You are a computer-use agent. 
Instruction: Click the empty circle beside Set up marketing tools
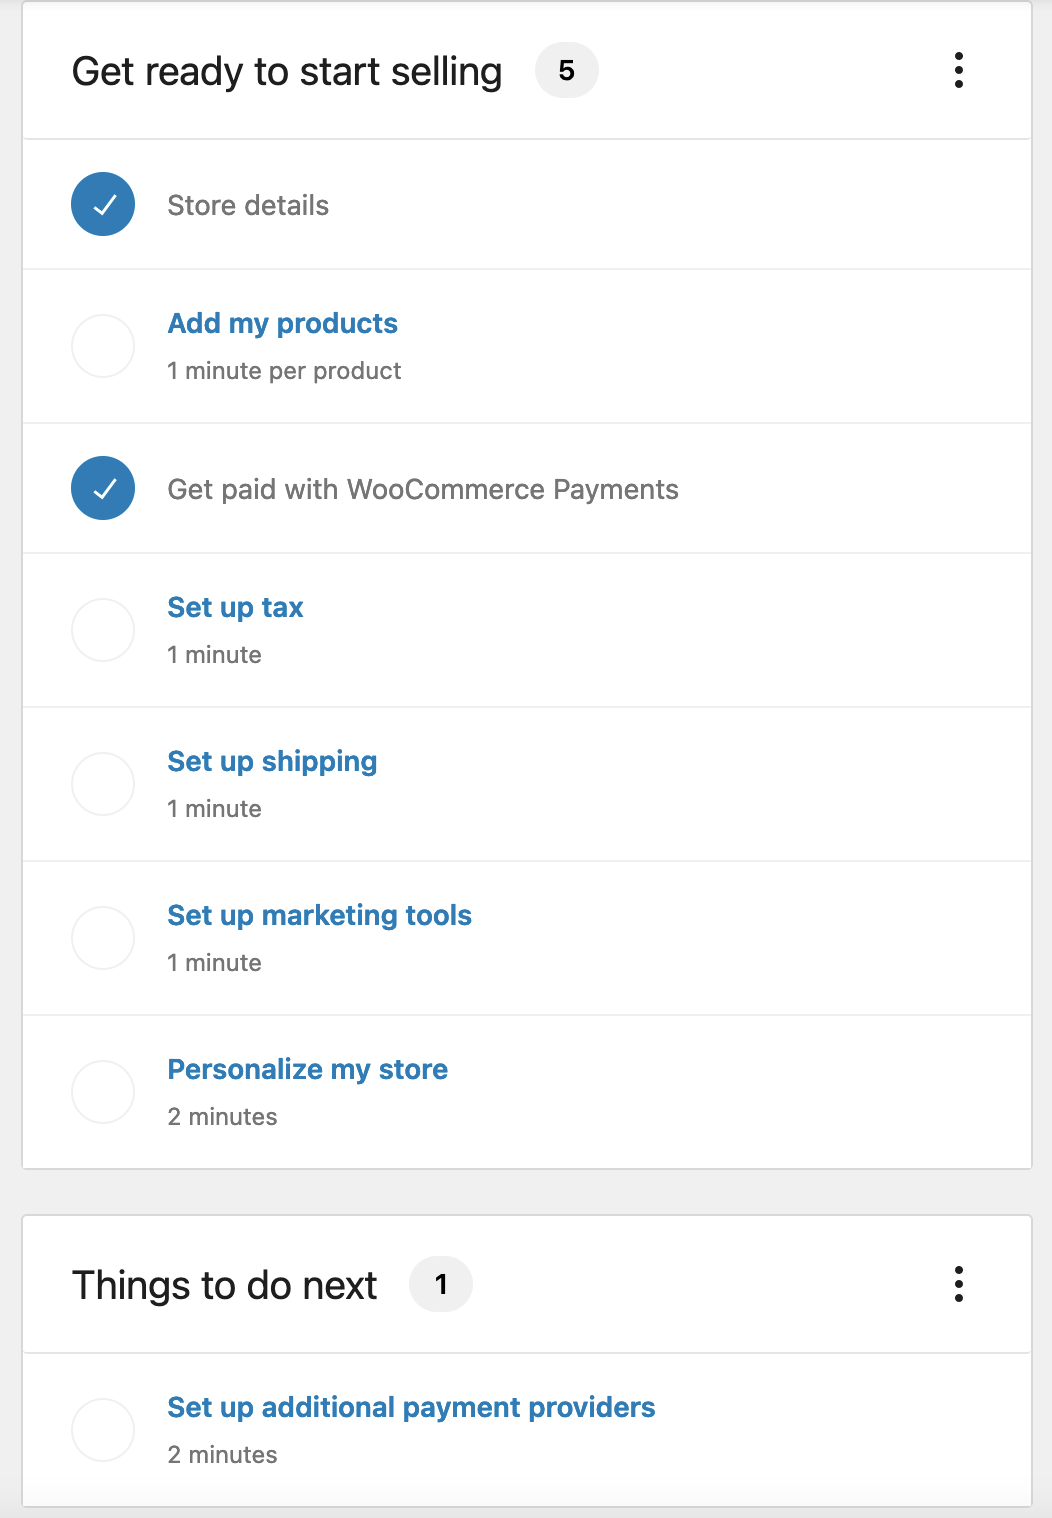pyautogui.click(x=103, y=938)
